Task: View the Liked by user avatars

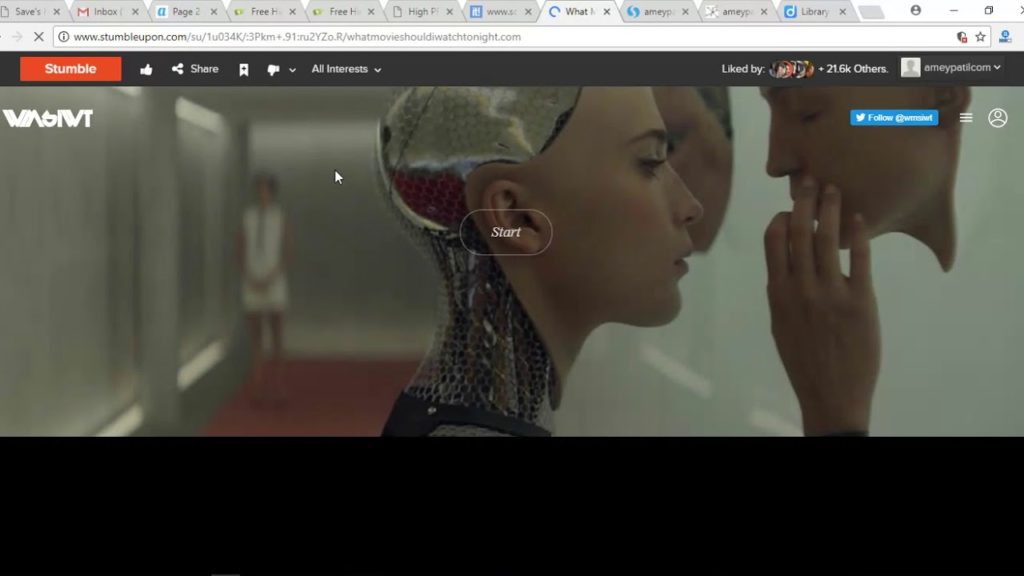Action: click(791, 69)
